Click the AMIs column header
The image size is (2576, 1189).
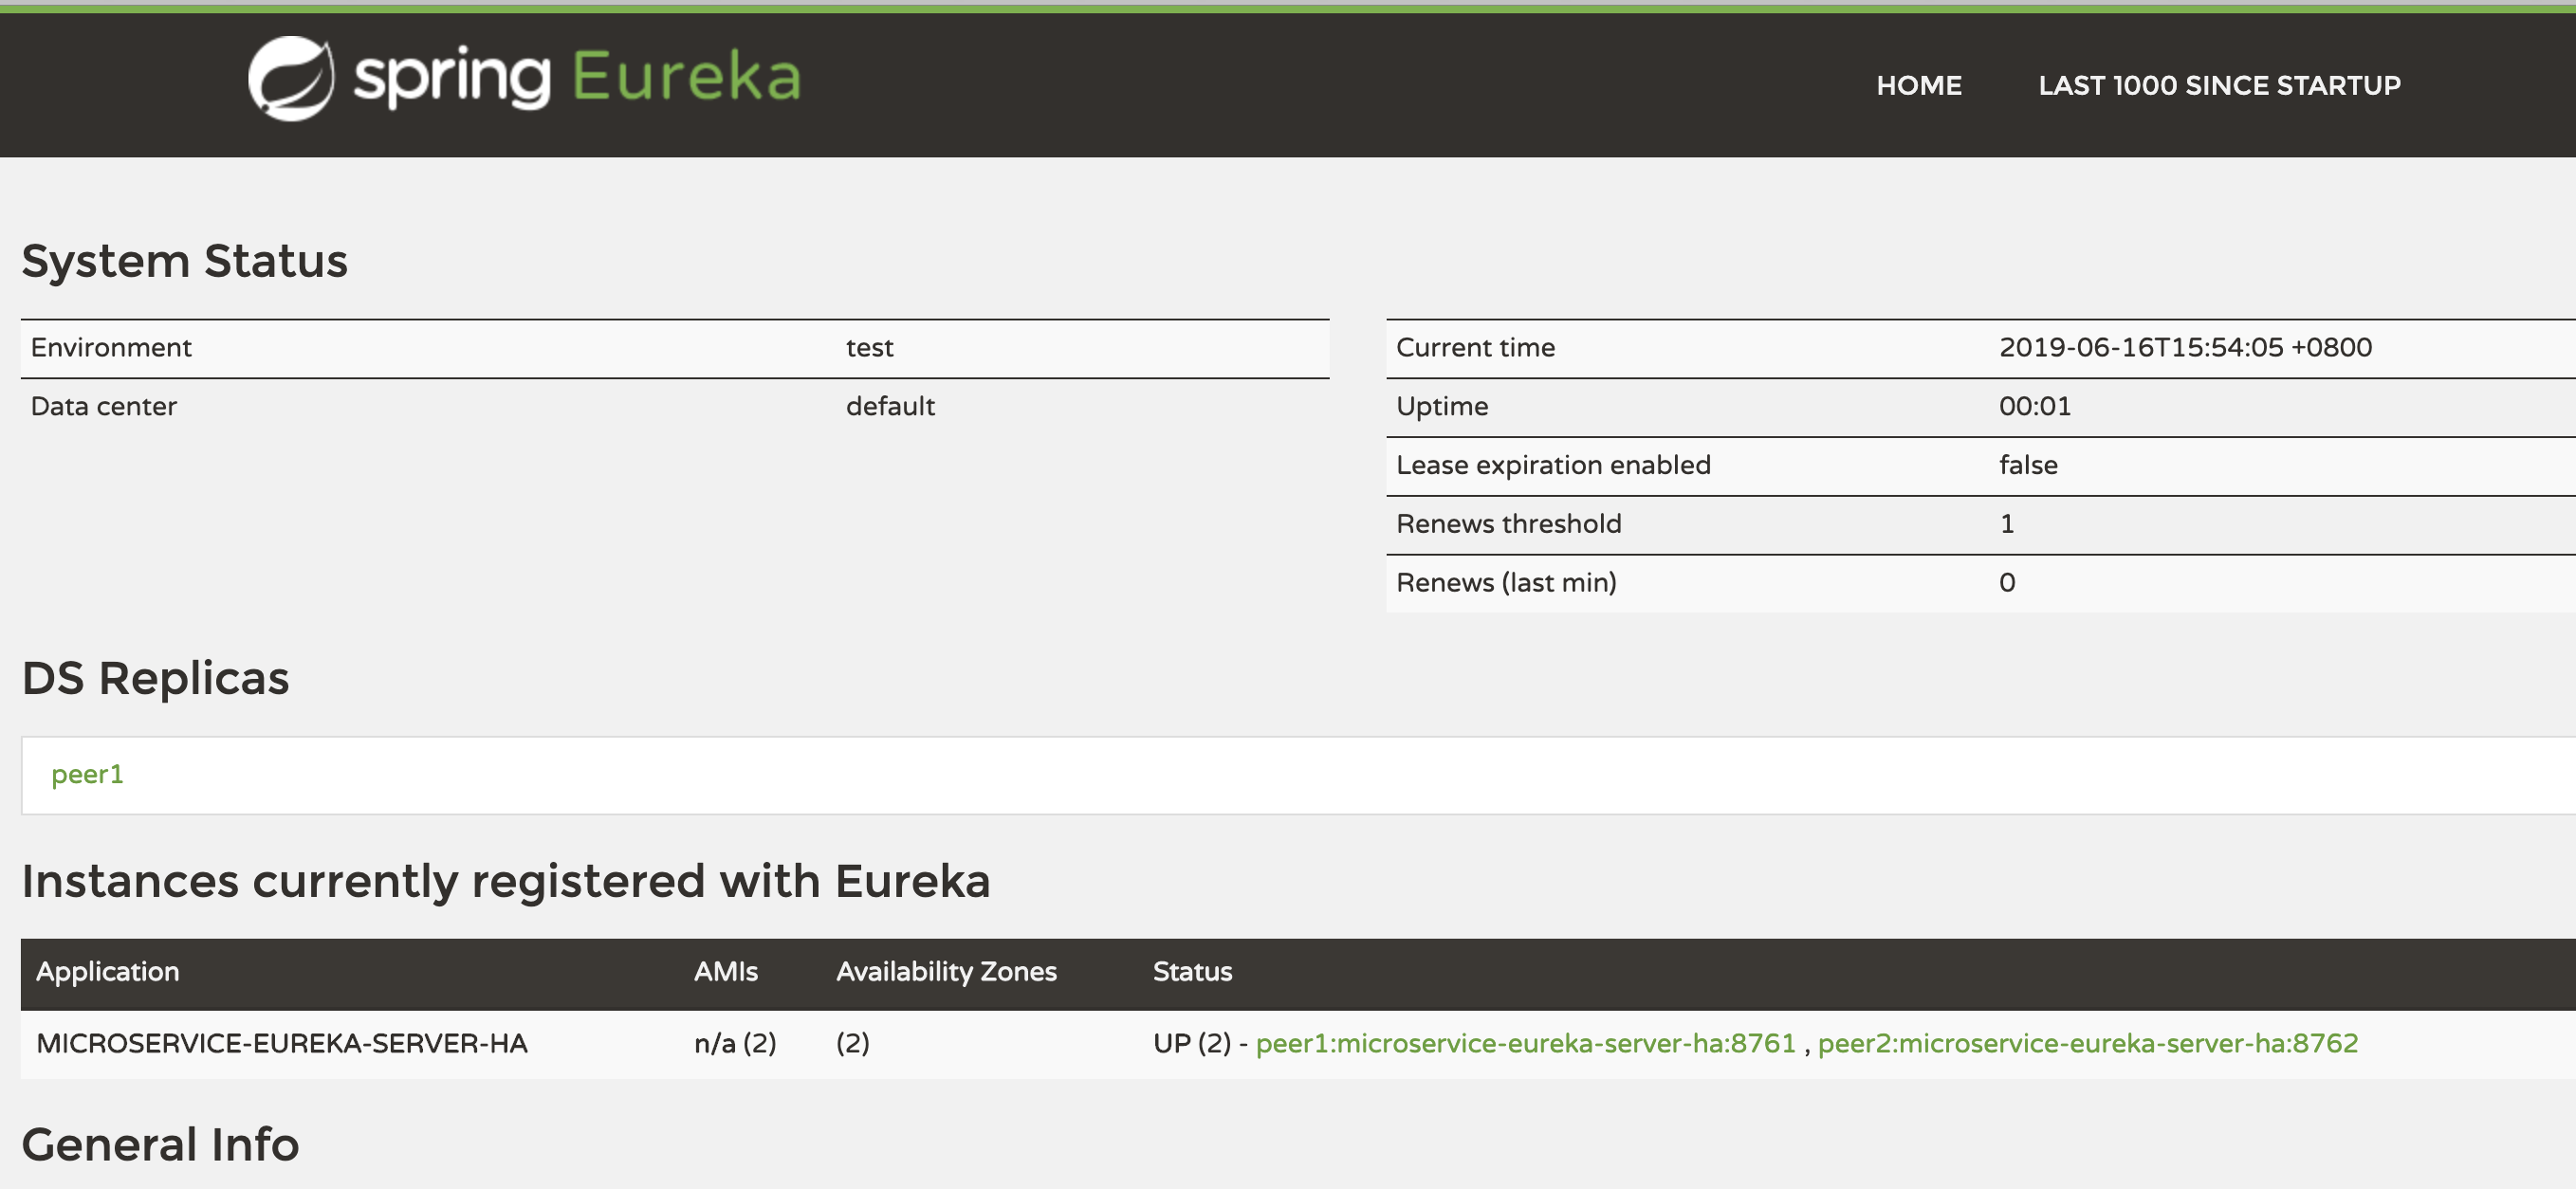click(725, 971)
